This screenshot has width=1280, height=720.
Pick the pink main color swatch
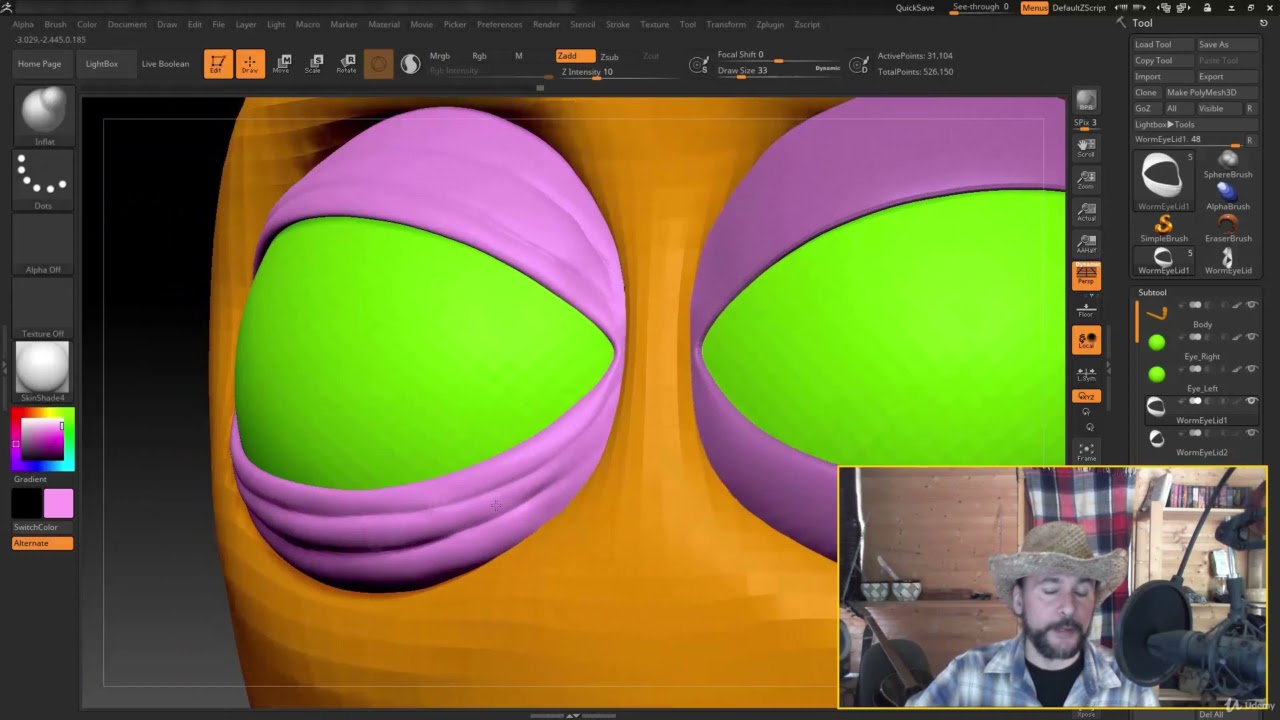click(x=58, y=503)
